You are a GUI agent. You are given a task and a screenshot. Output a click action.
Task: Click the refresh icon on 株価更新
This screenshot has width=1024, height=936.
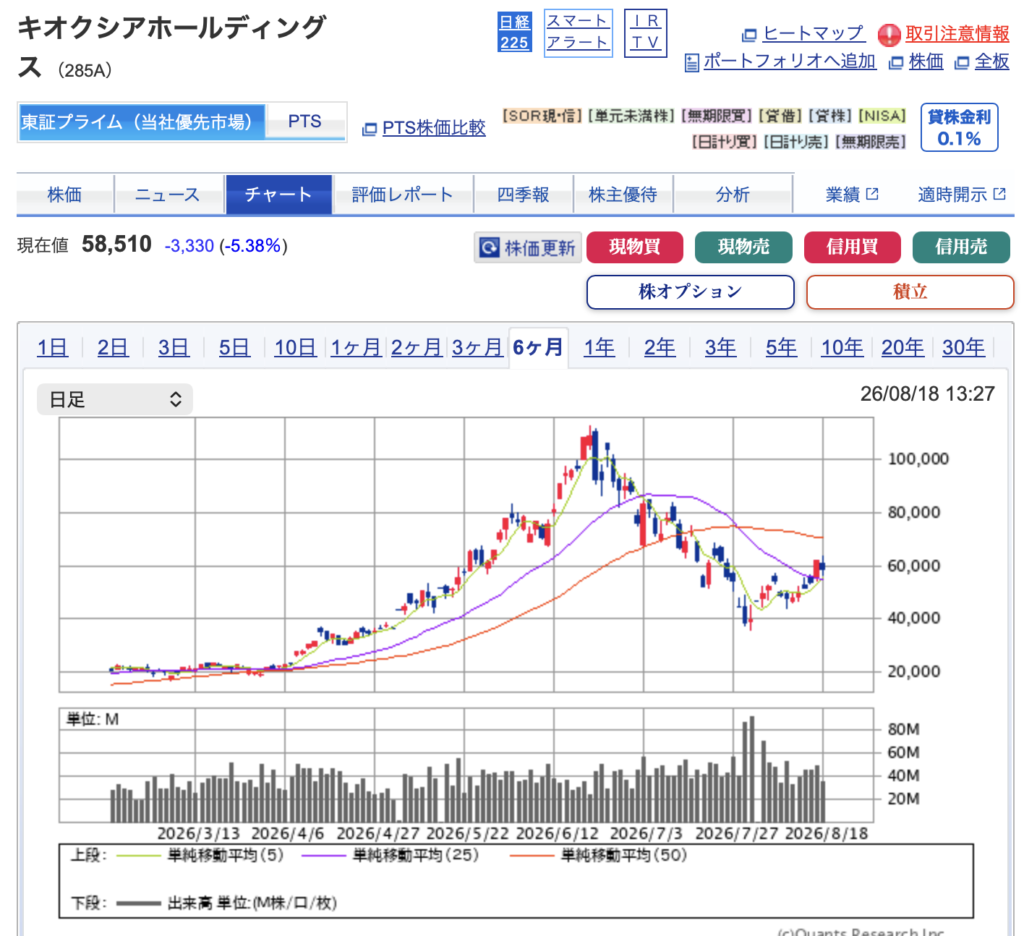click(x=489, y=248)
